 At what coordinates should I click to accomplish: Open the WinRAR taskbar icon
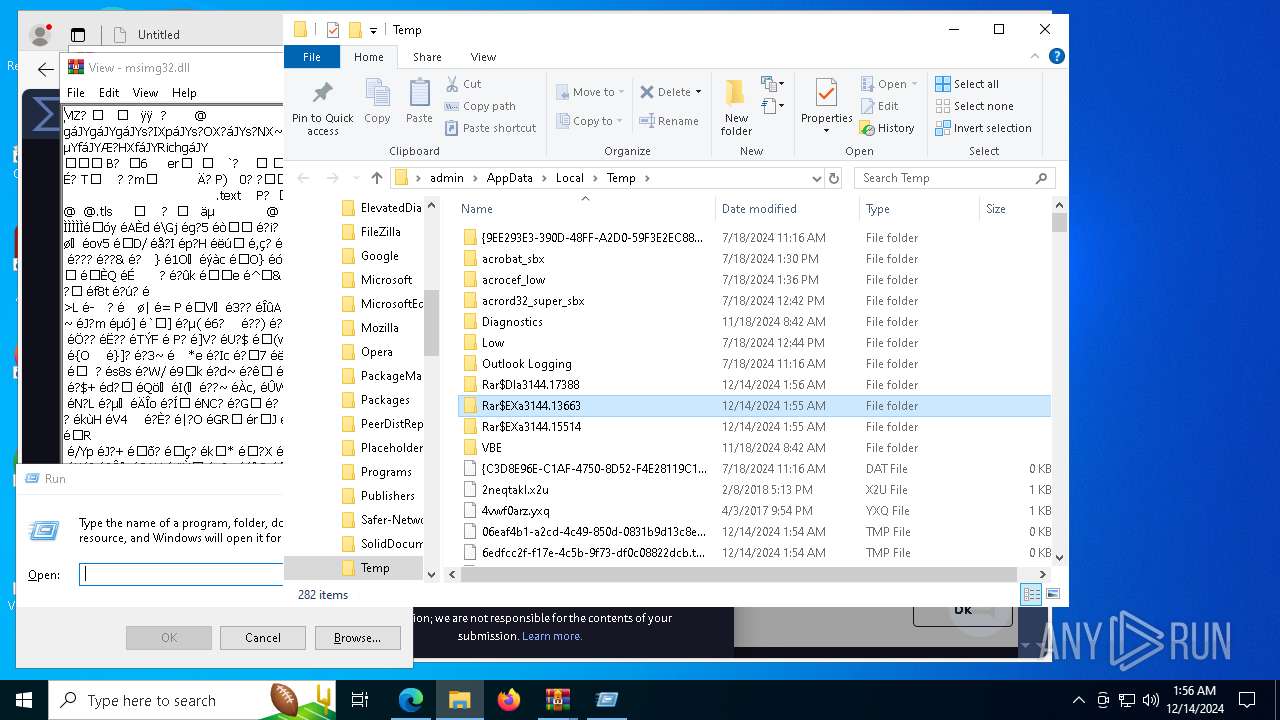pyautogui.click(x=557, y=700)
